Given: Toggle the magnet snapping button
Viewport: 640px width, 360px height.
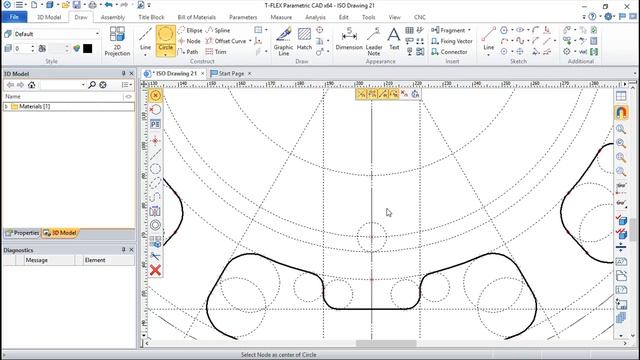Looking at the screenshot, I should (x=621, y=112).
